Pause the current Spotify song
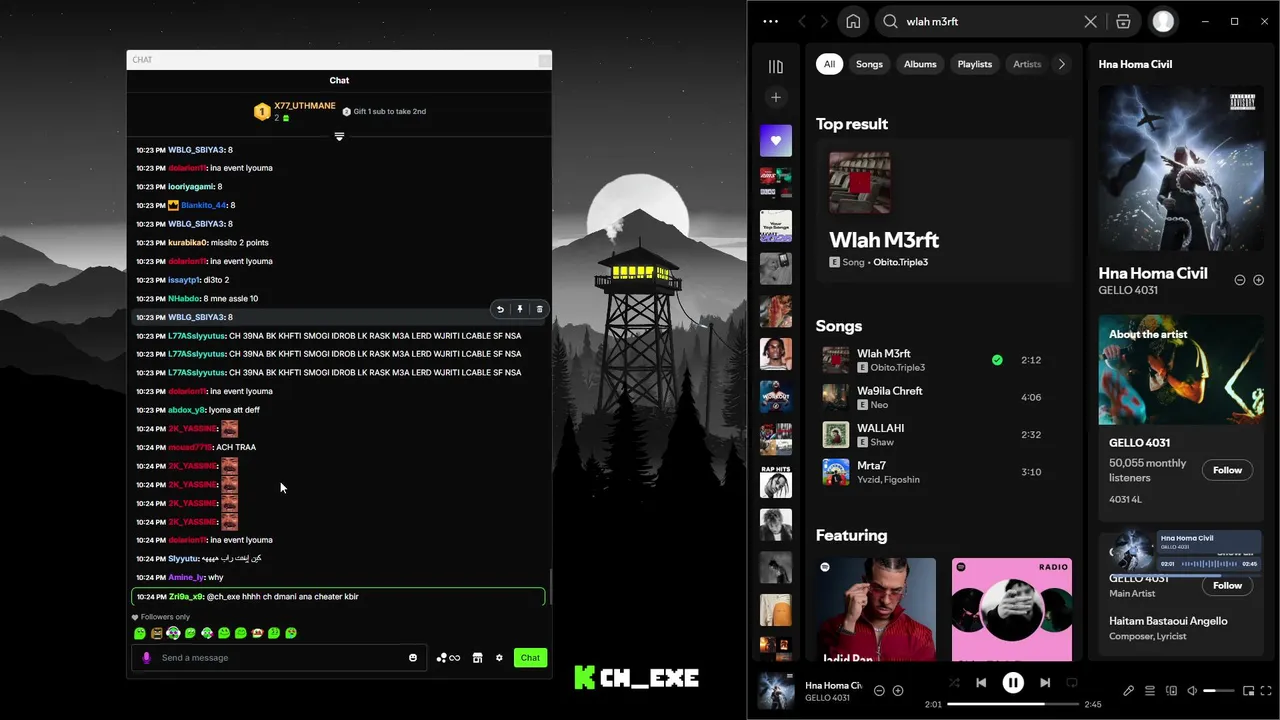The width and height of the screenshot is (1280, 720). pos(1013,683)
